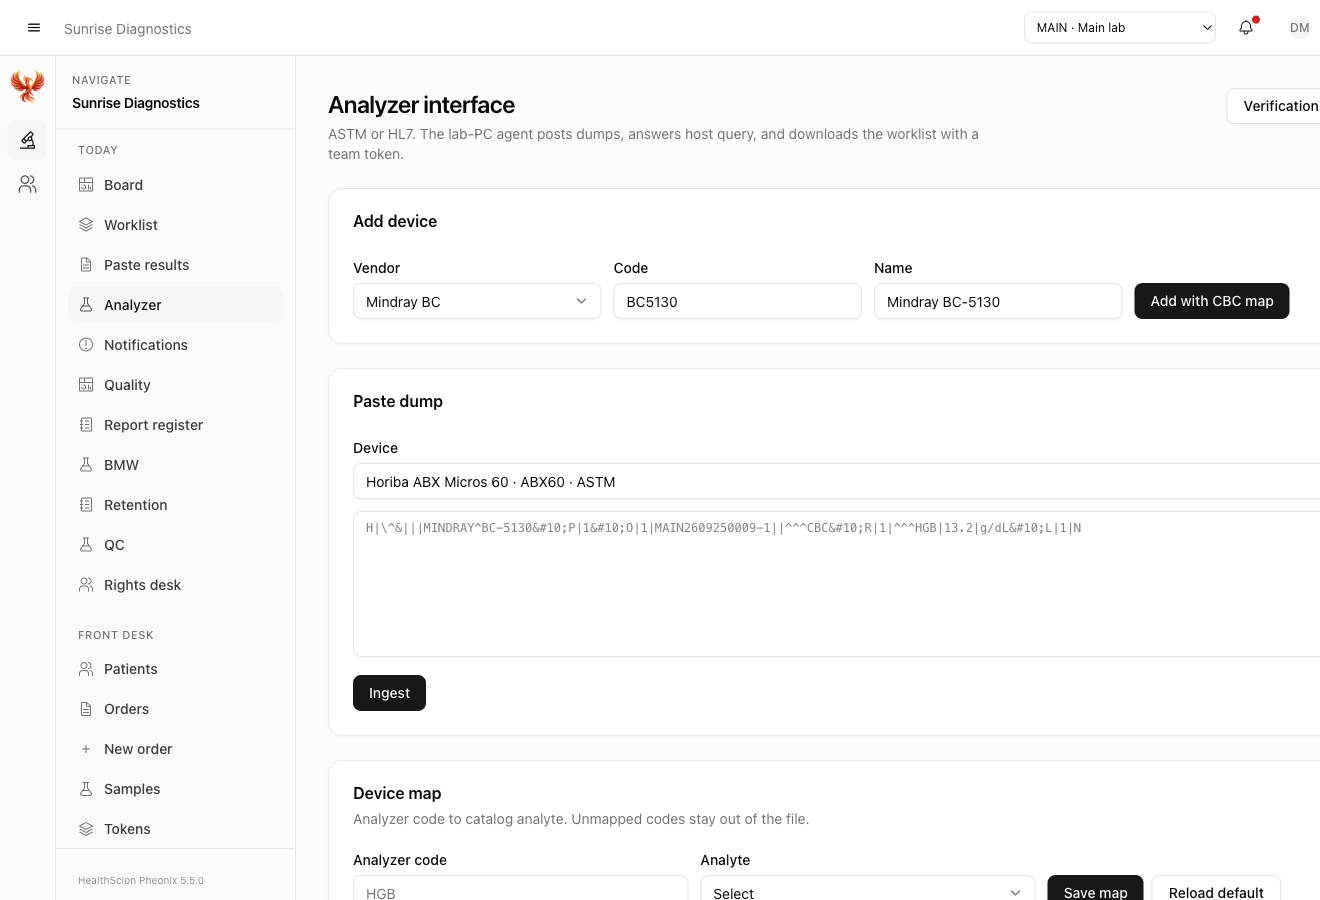Open the Analyte Select dropdown
This screenshot has width=1320, height=900.
[x=868, y=888]
